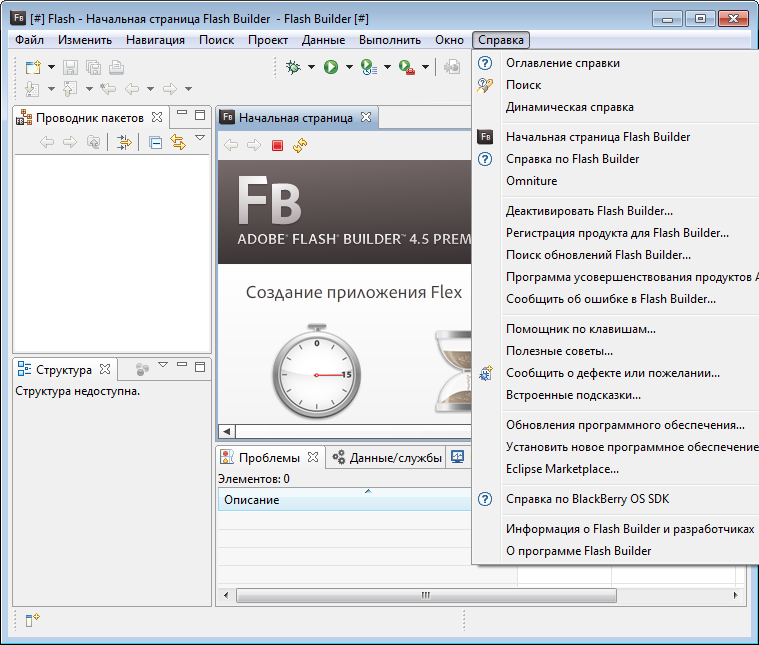The image size is (759, 645).
Task: Open the Package Explorer view menu triangle
Action: 200,138
